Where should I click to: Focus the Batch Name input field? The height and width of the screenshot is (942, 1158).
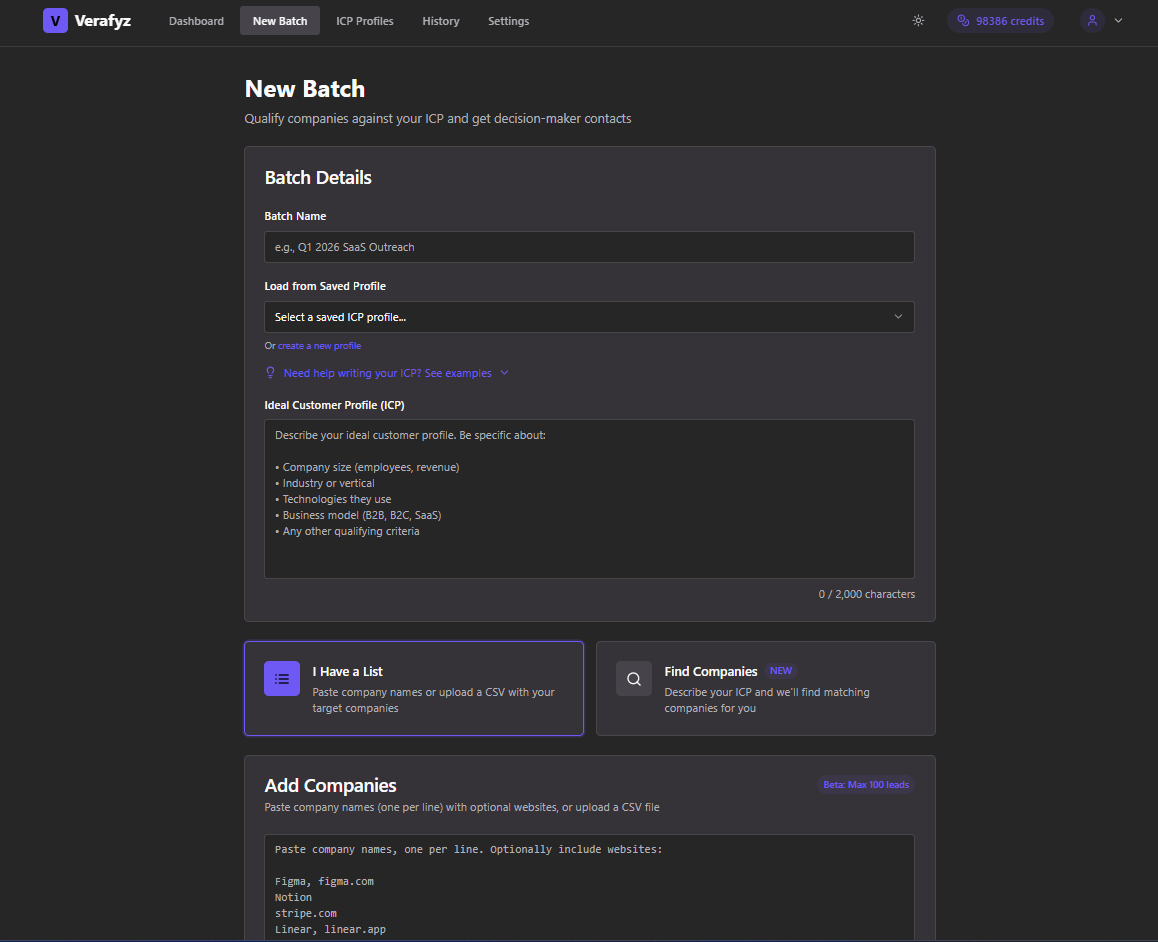pyautogui.click(x=589, y=247)
